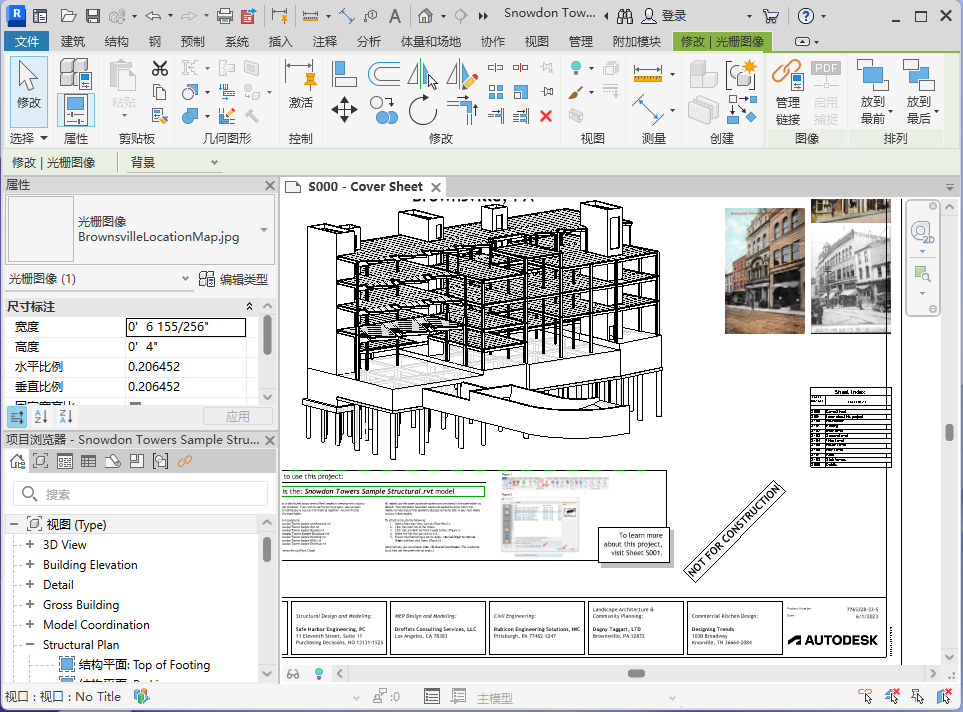Toggle the reveal hidden elements lightbulb
Image resolution: width=963 pixels, height=712 pixels.
point(319,673)
